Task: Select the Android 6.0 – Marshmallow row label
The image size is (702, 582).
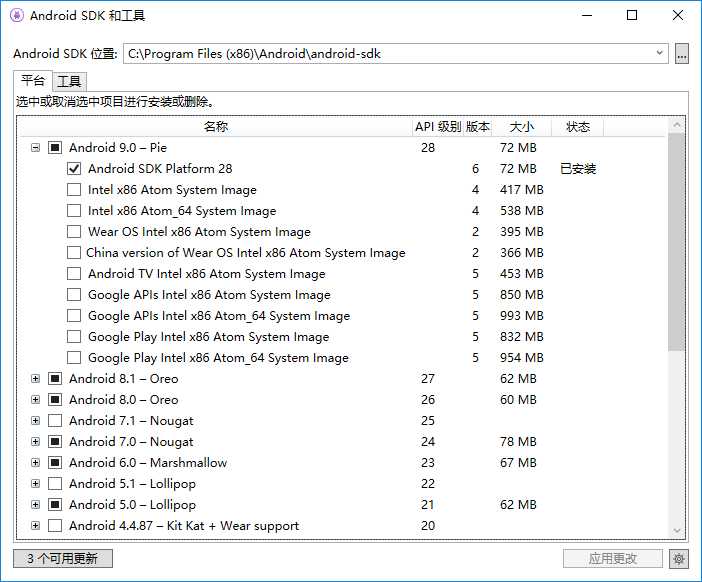Action: [x=148, y=462]
